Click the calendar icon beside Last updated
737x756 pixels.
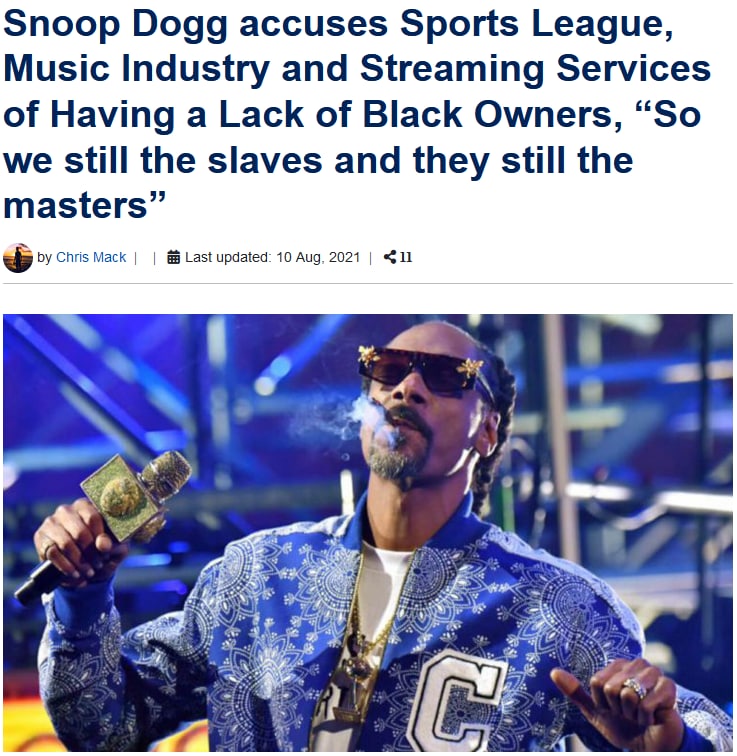[x=174, y=257]
